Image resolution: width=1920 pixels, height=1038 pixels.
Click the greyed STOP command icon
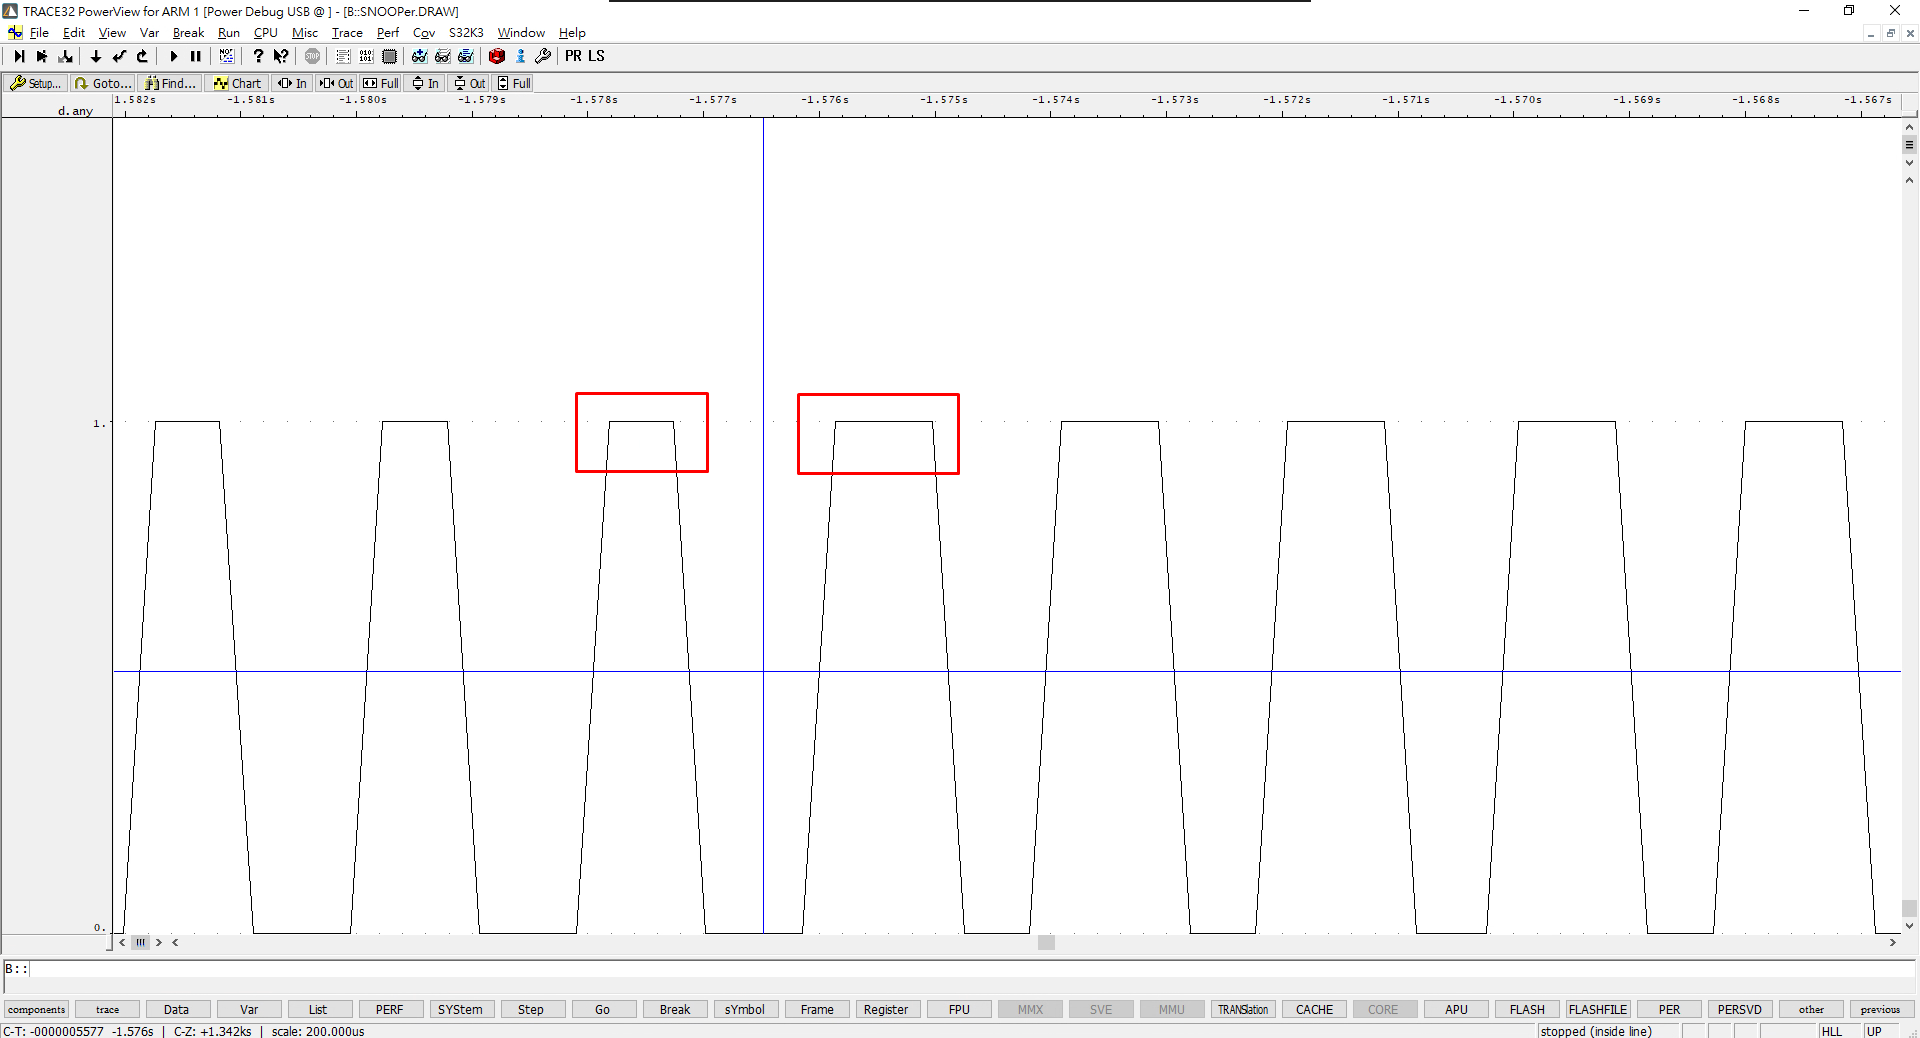coord(312,56)
